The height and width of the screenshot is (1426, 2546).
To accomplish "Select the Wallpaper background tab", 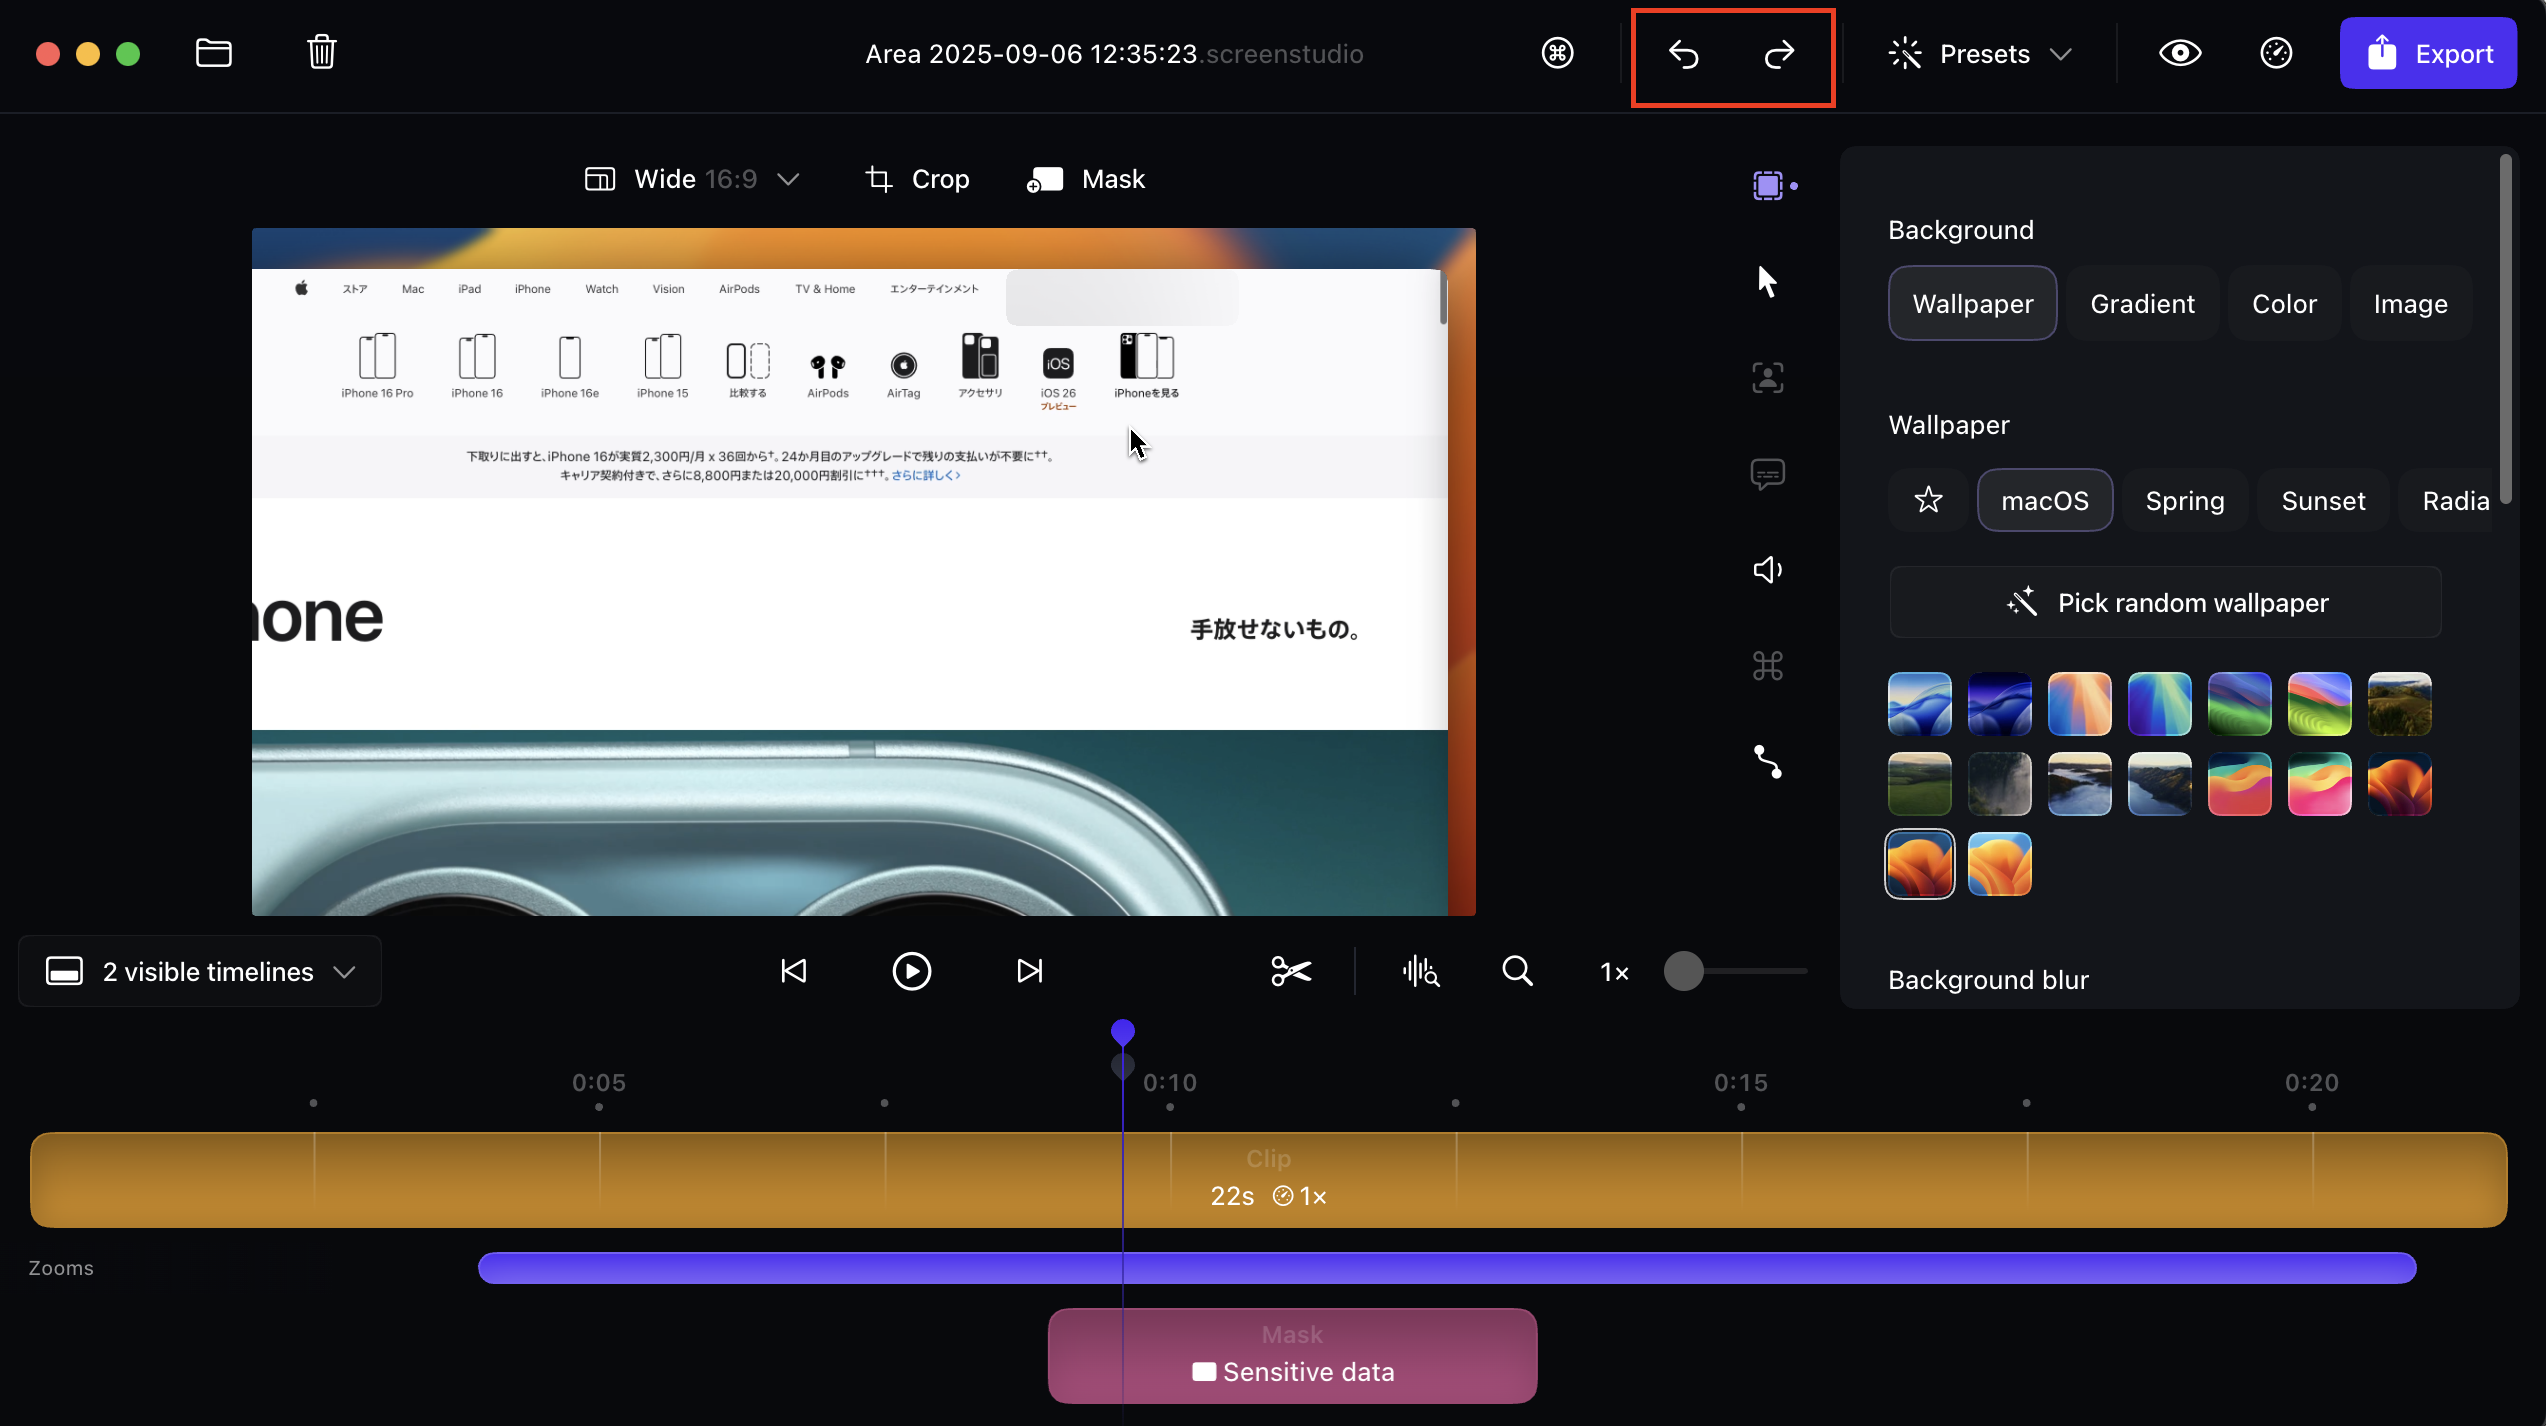I will click(1972, 303).
